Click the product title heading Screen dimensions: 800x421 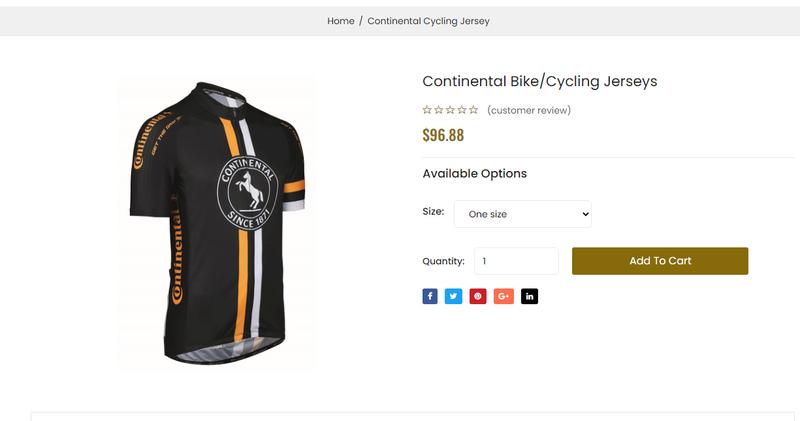(x=540, y=81)
